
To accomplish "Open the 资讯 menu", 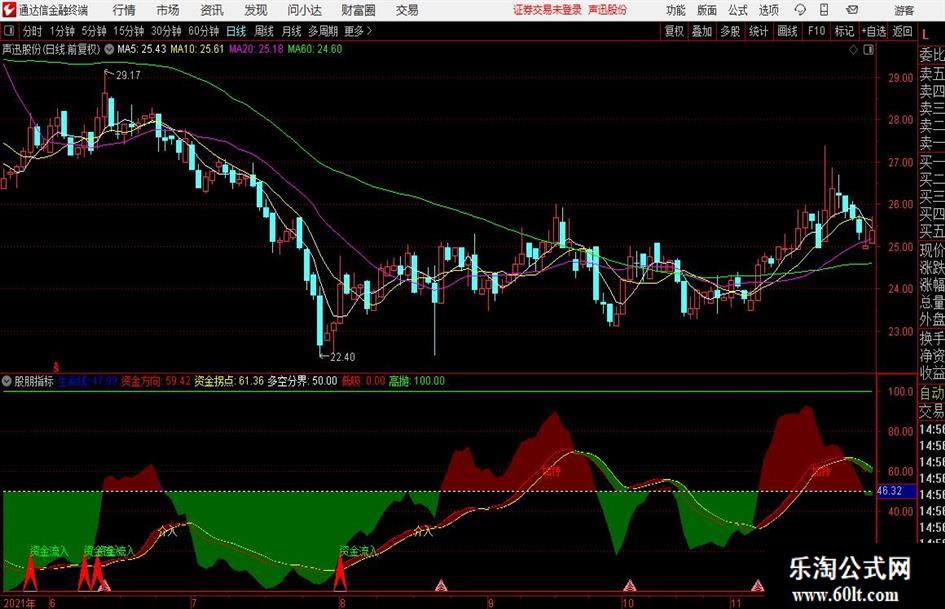I will point(212,10).
